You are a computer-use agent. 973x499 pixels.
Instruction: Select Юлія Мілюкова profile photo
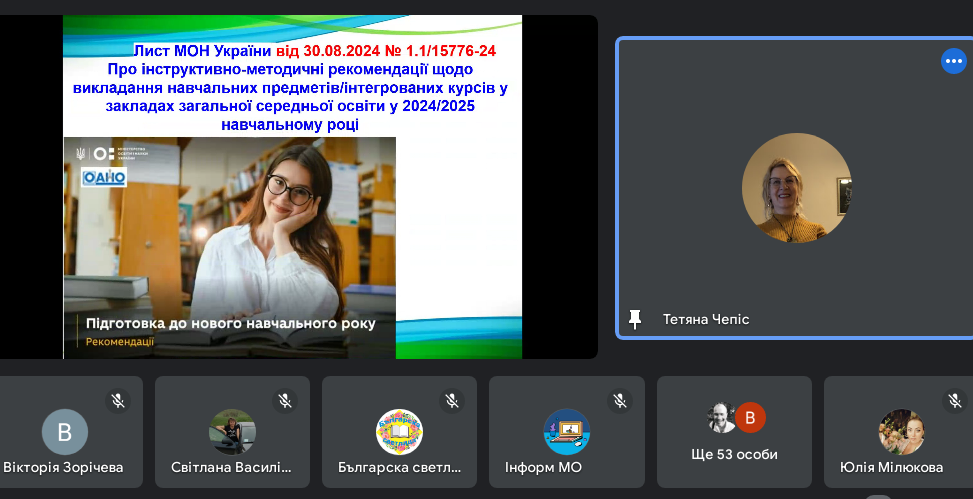coord(901,432)
